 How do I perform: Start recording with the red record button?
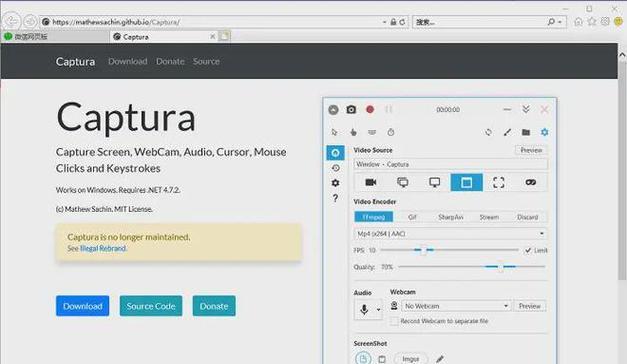point(370,109)
